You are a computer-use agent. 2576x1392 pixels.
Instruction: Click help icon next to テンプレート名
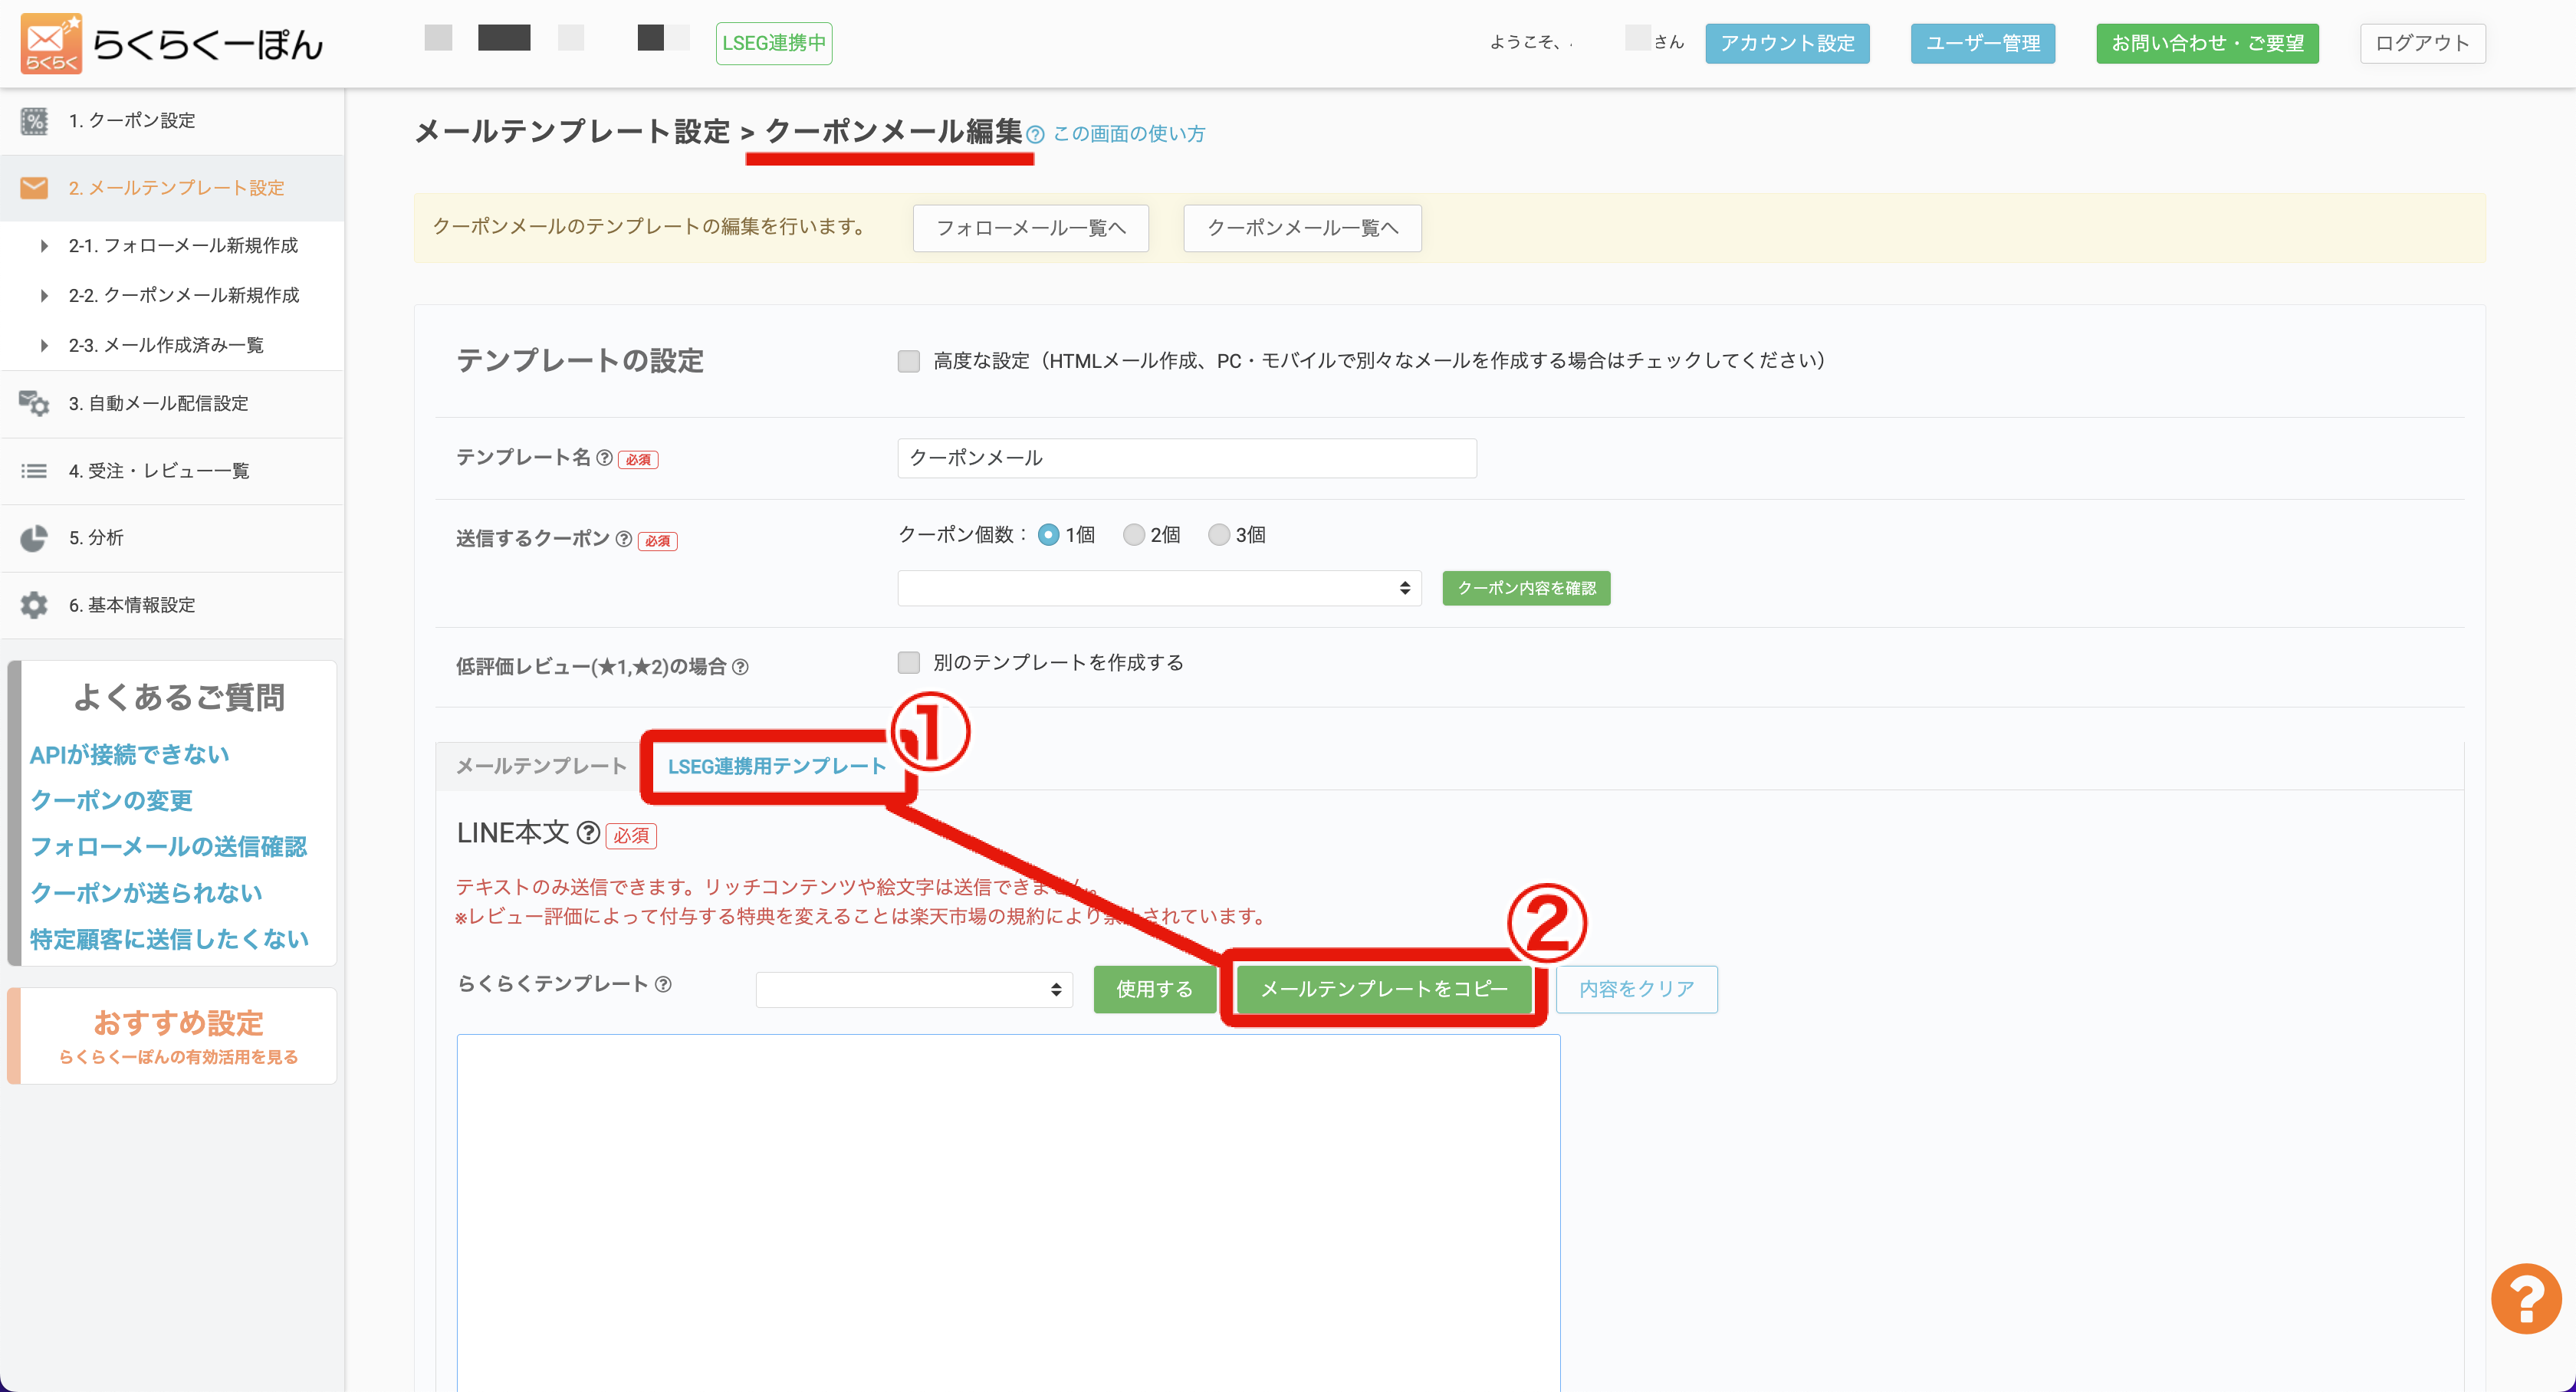(604, 457)
